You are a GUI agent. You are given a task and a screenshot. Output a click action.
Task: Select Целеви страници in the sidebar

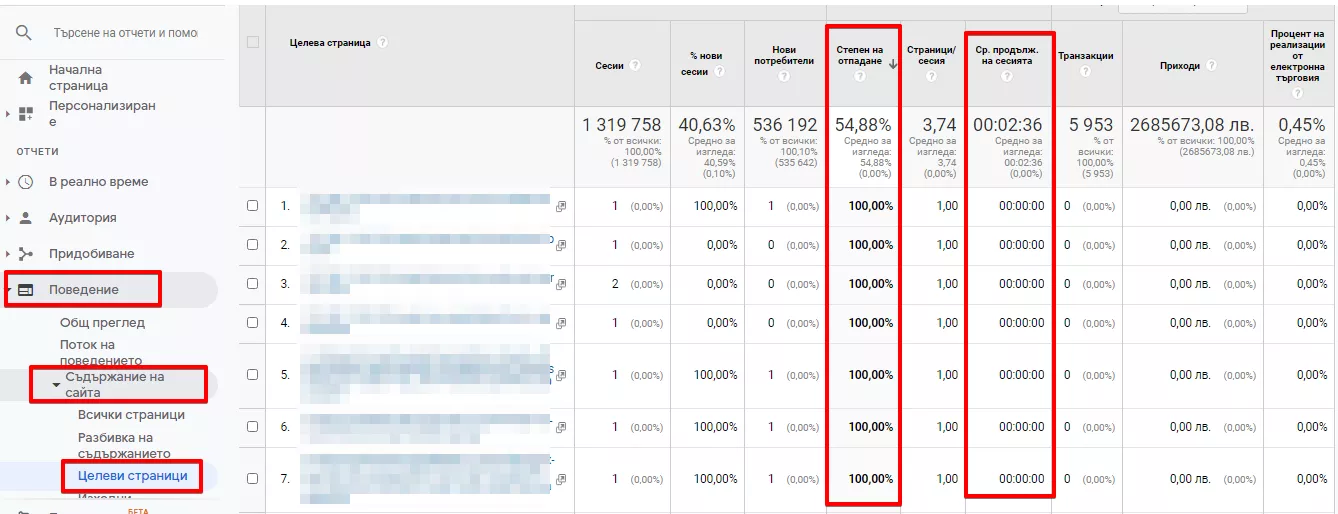click(x=132, y=476)
